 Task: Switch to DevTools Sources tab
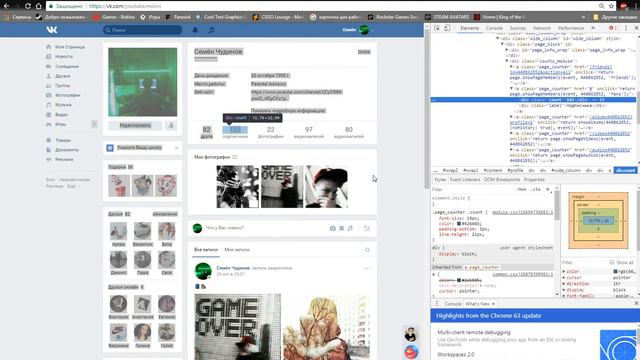518,28
